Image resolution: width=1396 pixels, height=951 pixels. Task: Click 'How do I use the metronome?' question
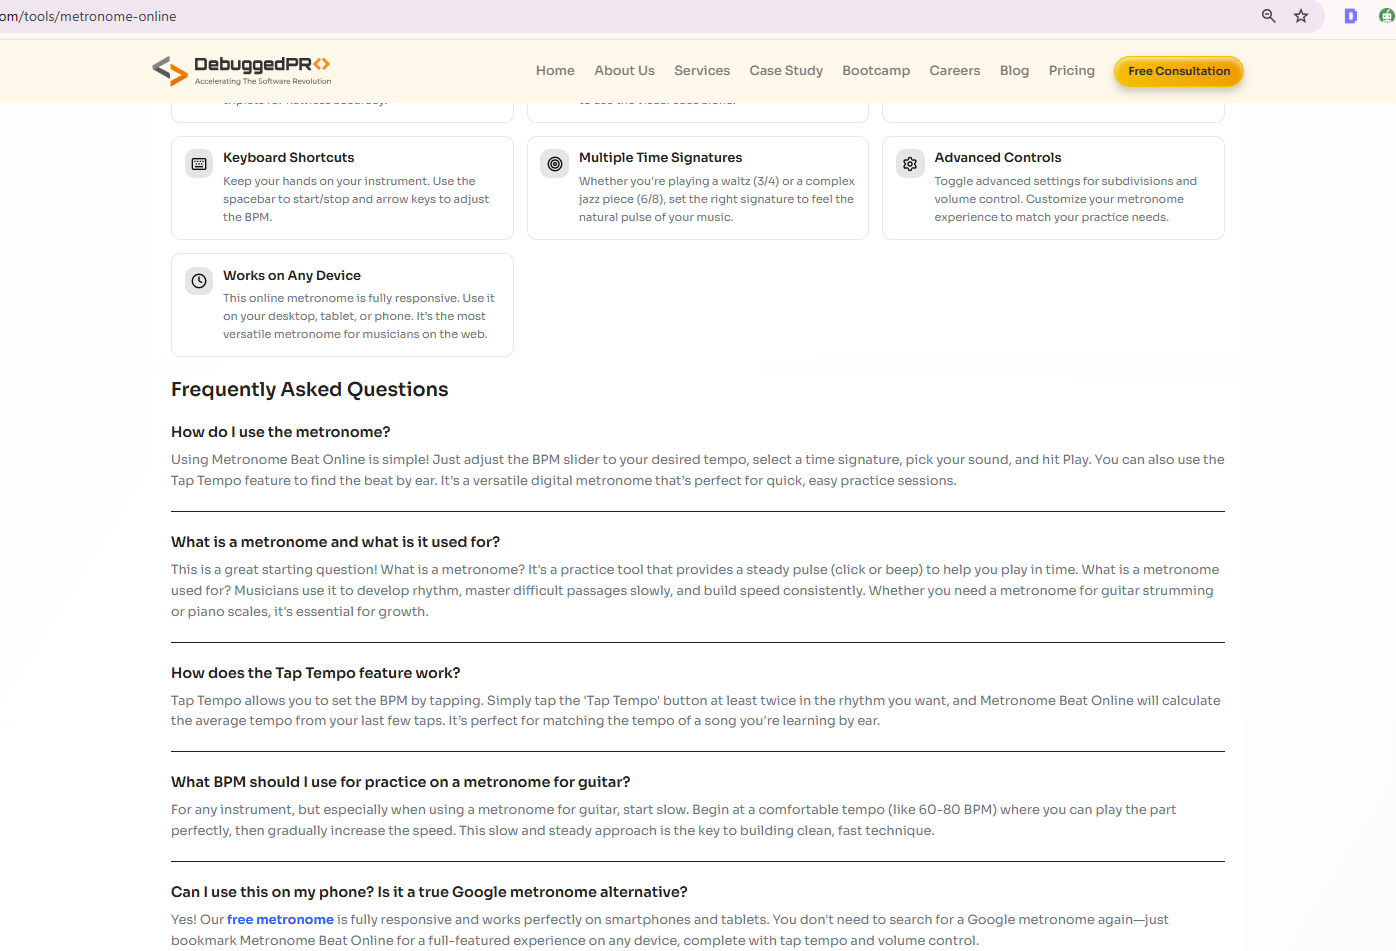tap(281, 432)
